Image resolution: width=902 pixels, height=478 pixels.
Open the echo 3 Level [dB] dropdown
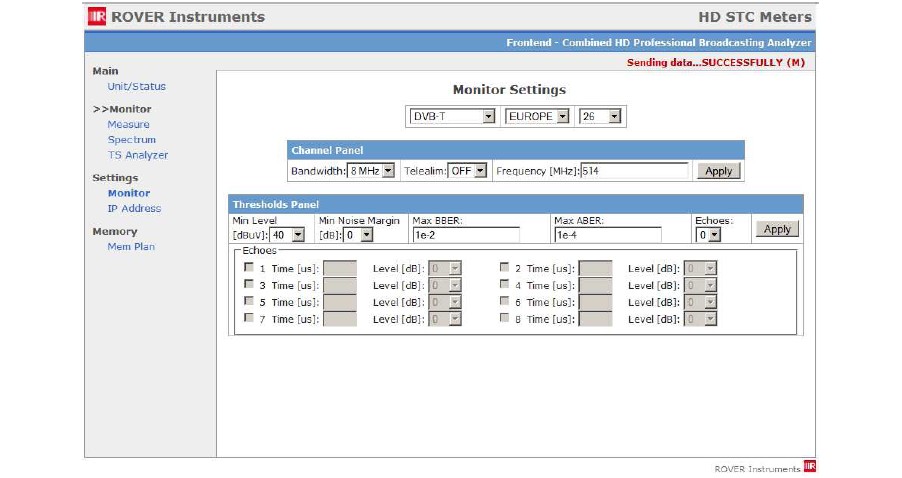pos(445,285)
